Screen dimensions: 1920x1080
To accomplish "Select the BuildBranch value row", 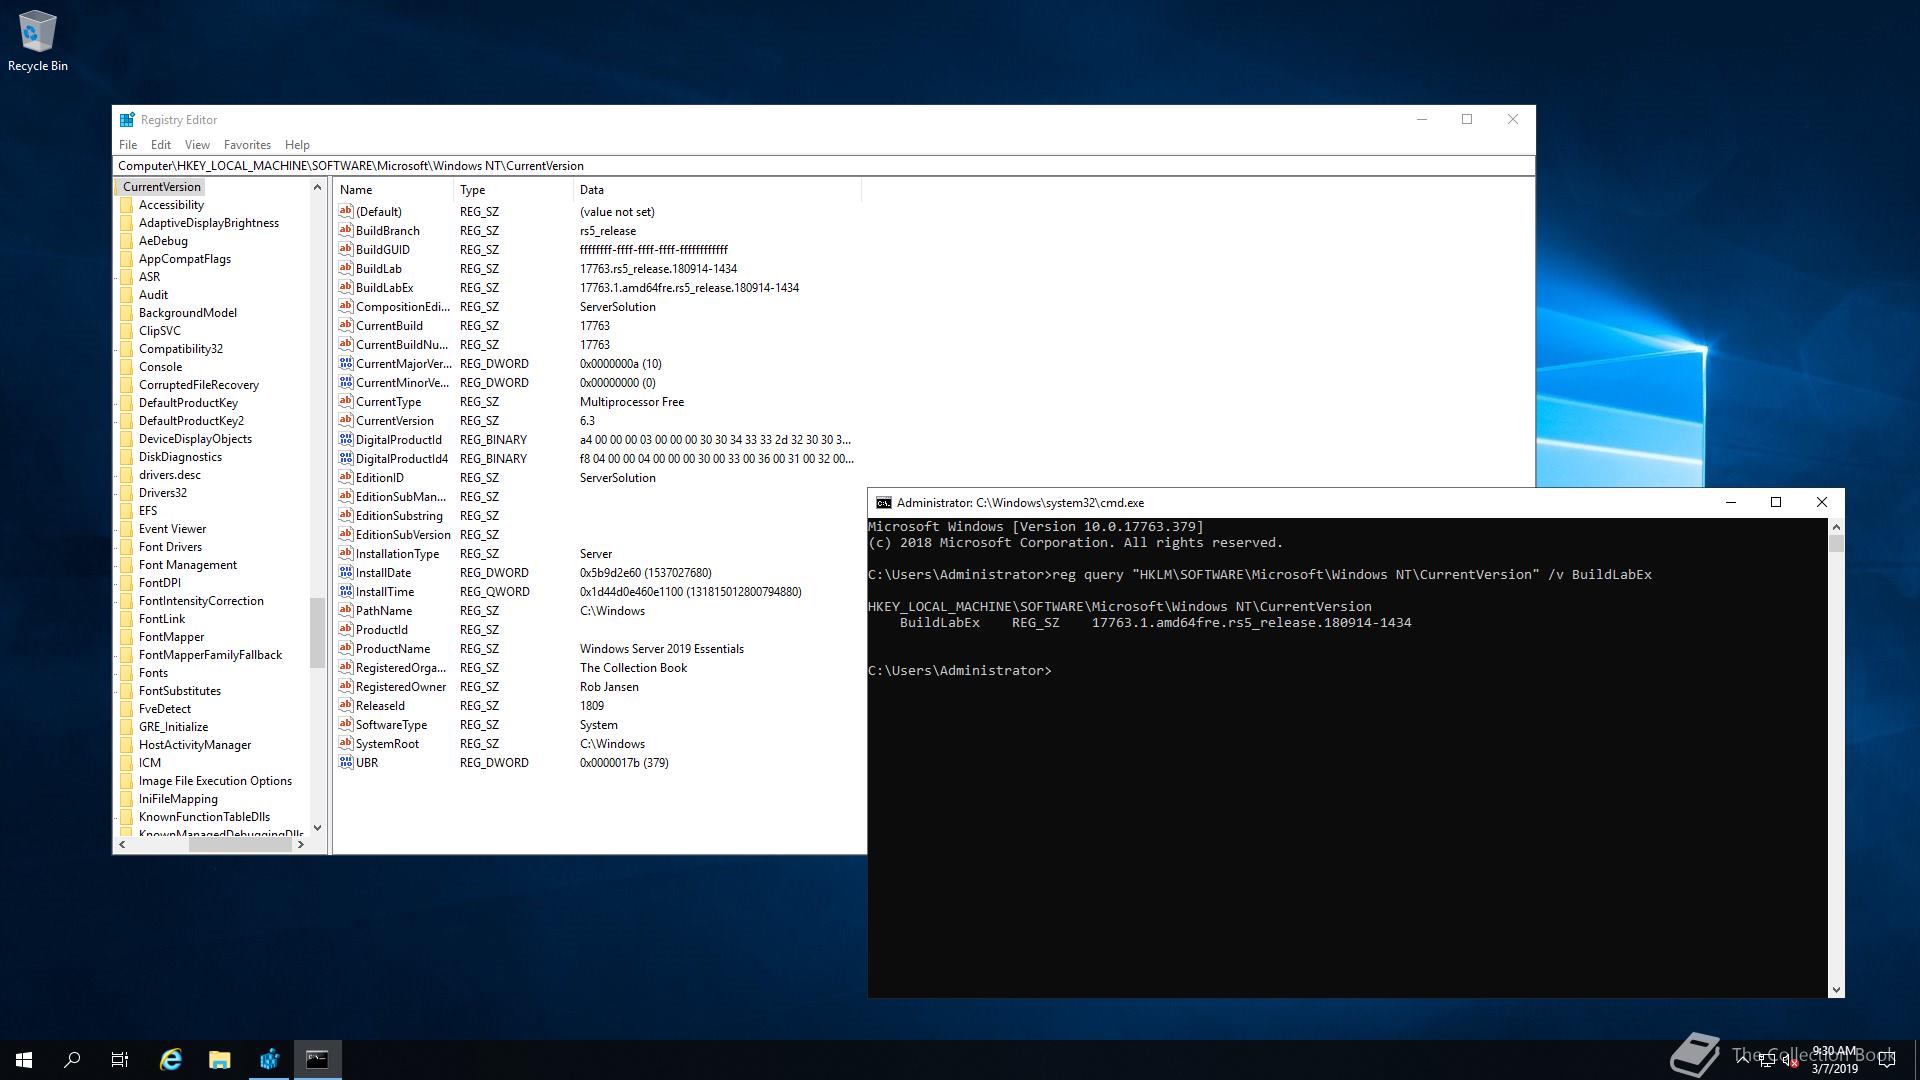I will tap(598, 231).
